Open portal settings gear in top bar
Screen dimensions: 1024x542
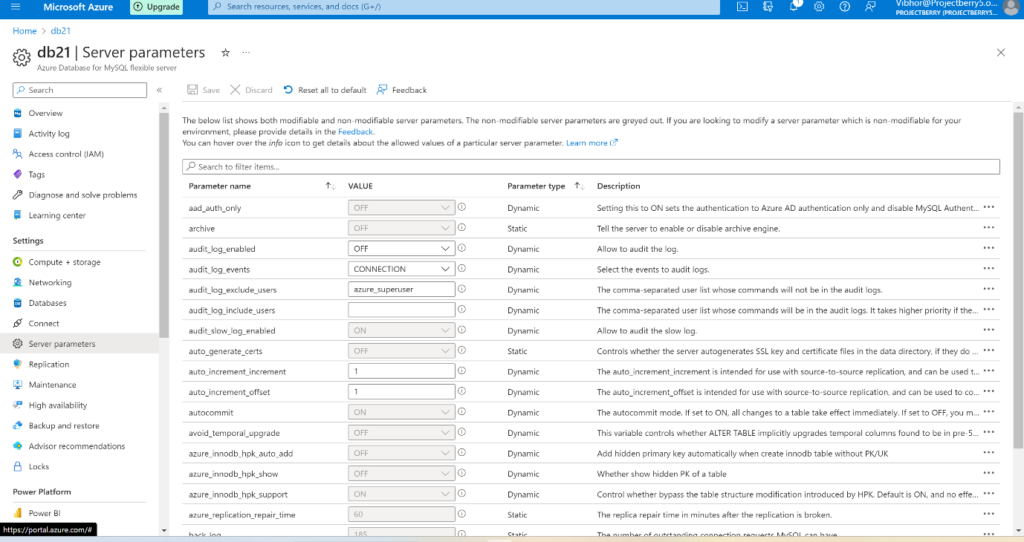819,7
